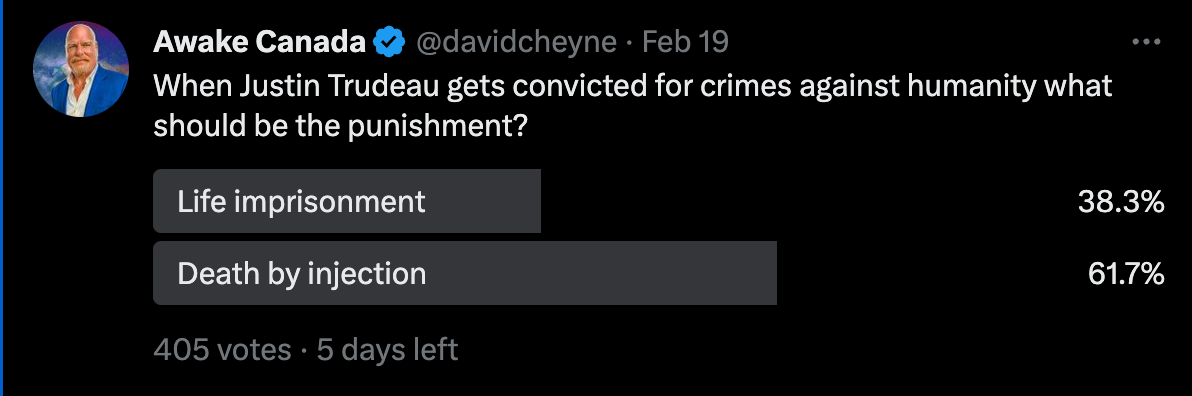
Task: Select the Life imprisonment poll label
Action: [x=301, y=201]
